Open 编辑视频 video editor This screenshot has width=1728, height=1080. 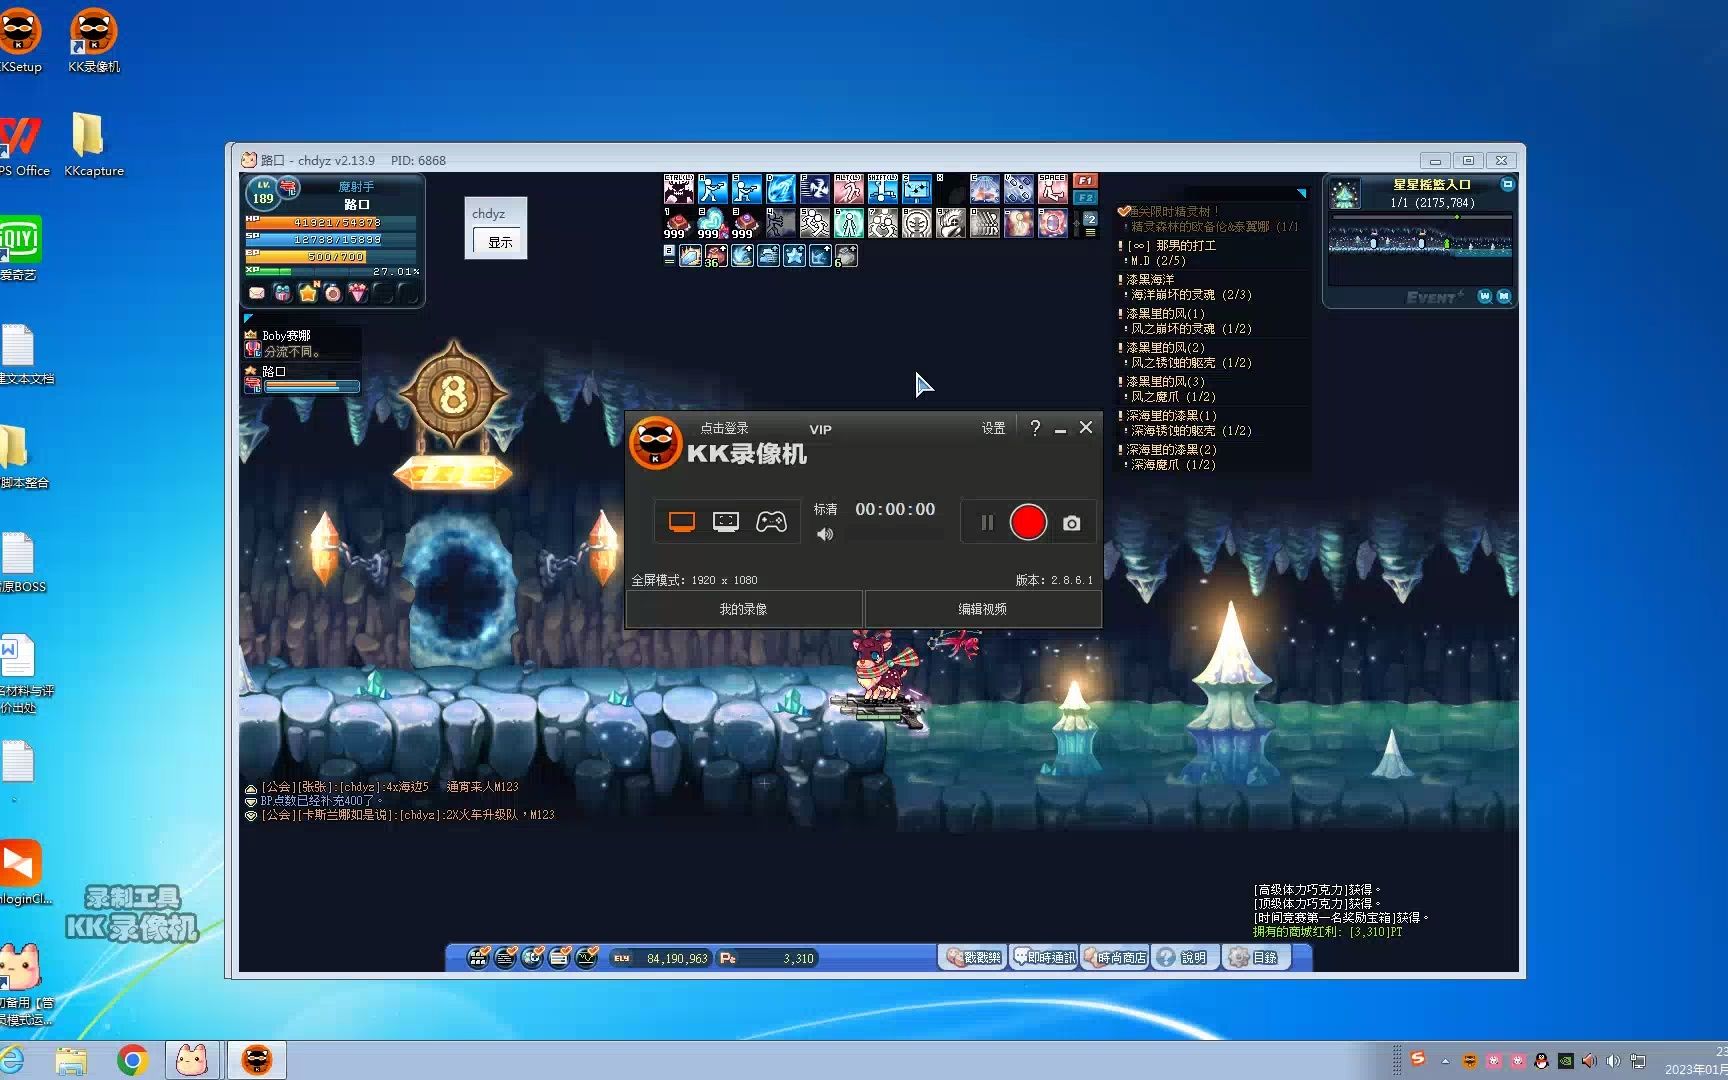pyautogui.click(x=982, y=608)
